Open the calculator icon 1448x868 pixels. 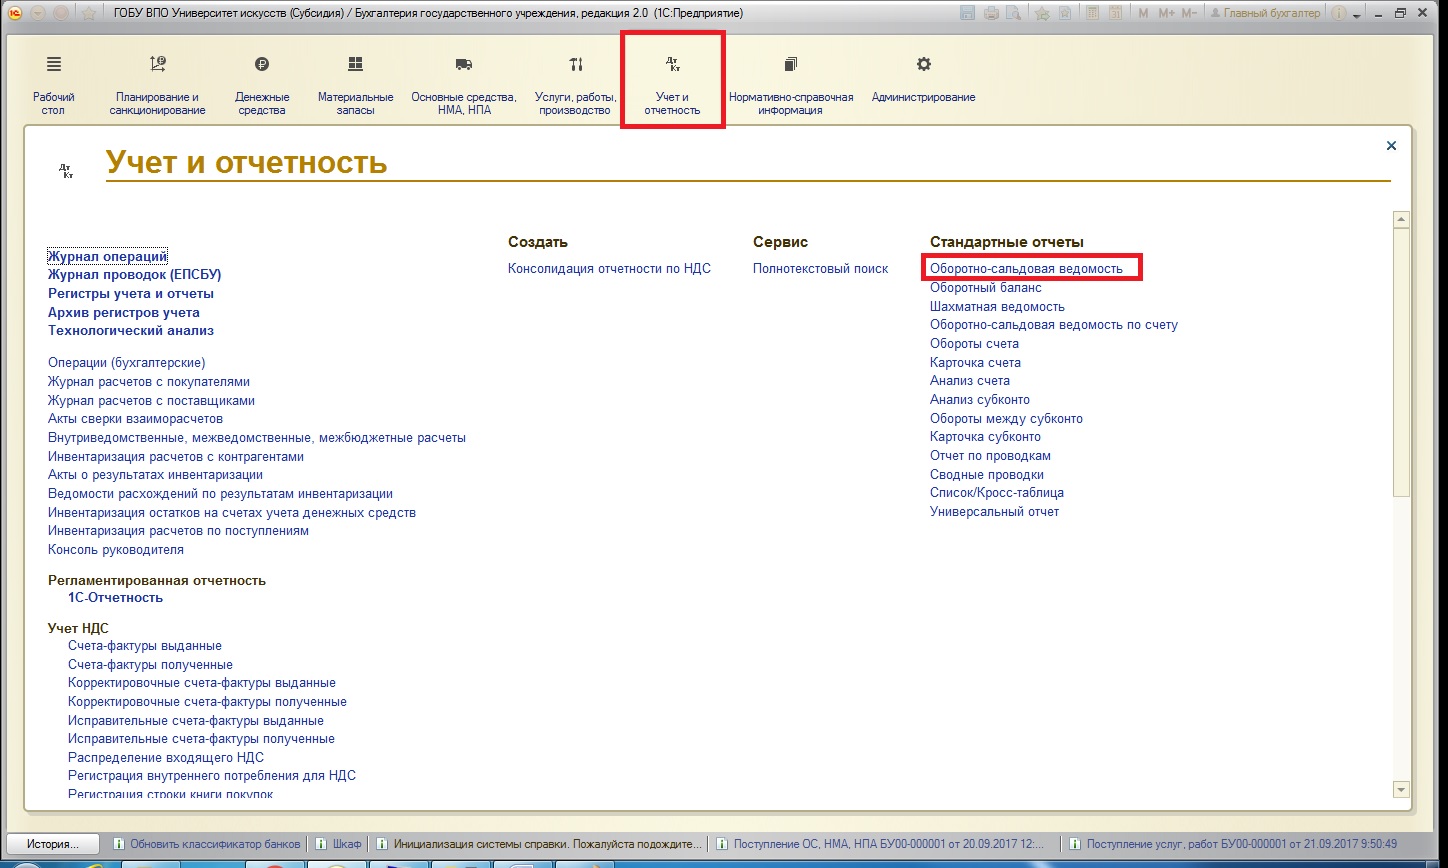click(x=1092, y=13)
